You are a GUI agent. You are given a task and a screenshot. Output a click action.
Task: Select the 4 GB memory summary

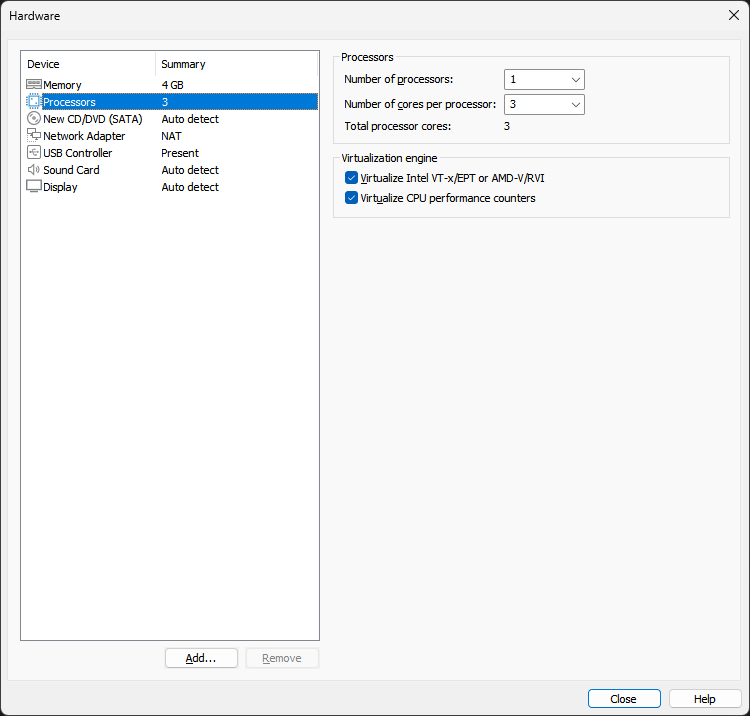coord(172,85)
